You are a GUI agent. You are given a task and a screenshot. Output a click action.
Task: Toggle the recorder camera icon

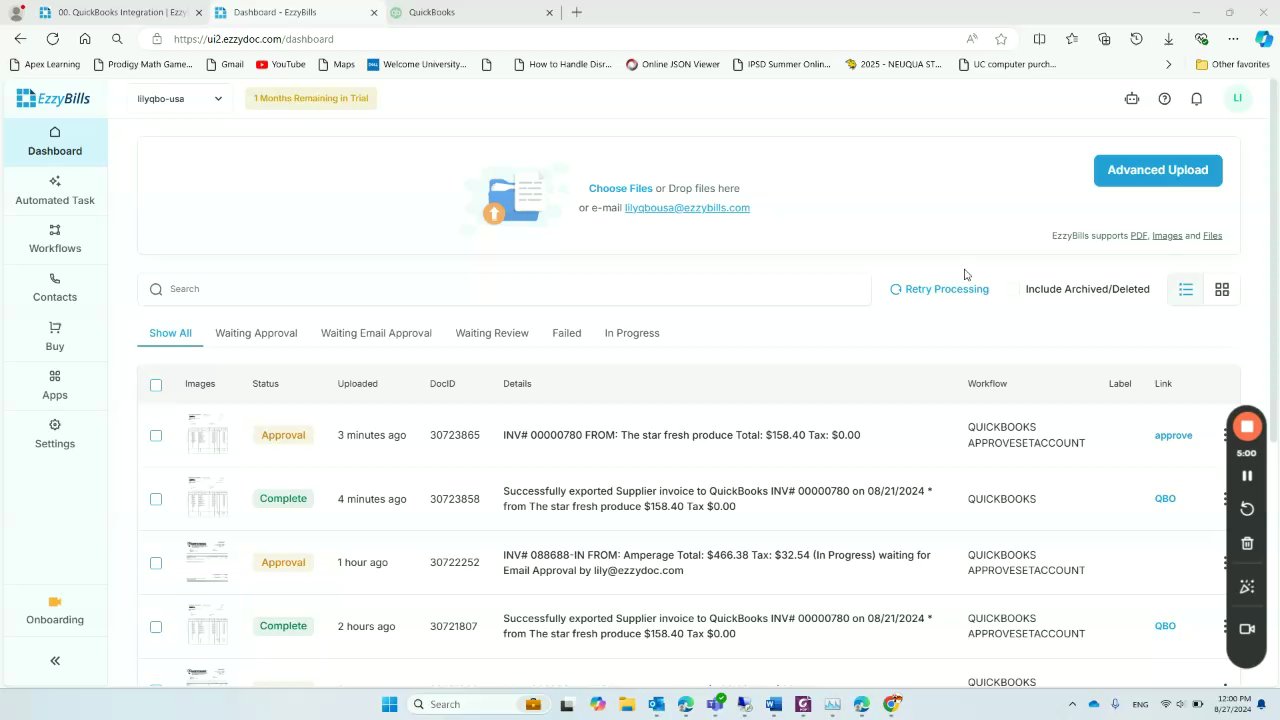[x=1247, y=629]
